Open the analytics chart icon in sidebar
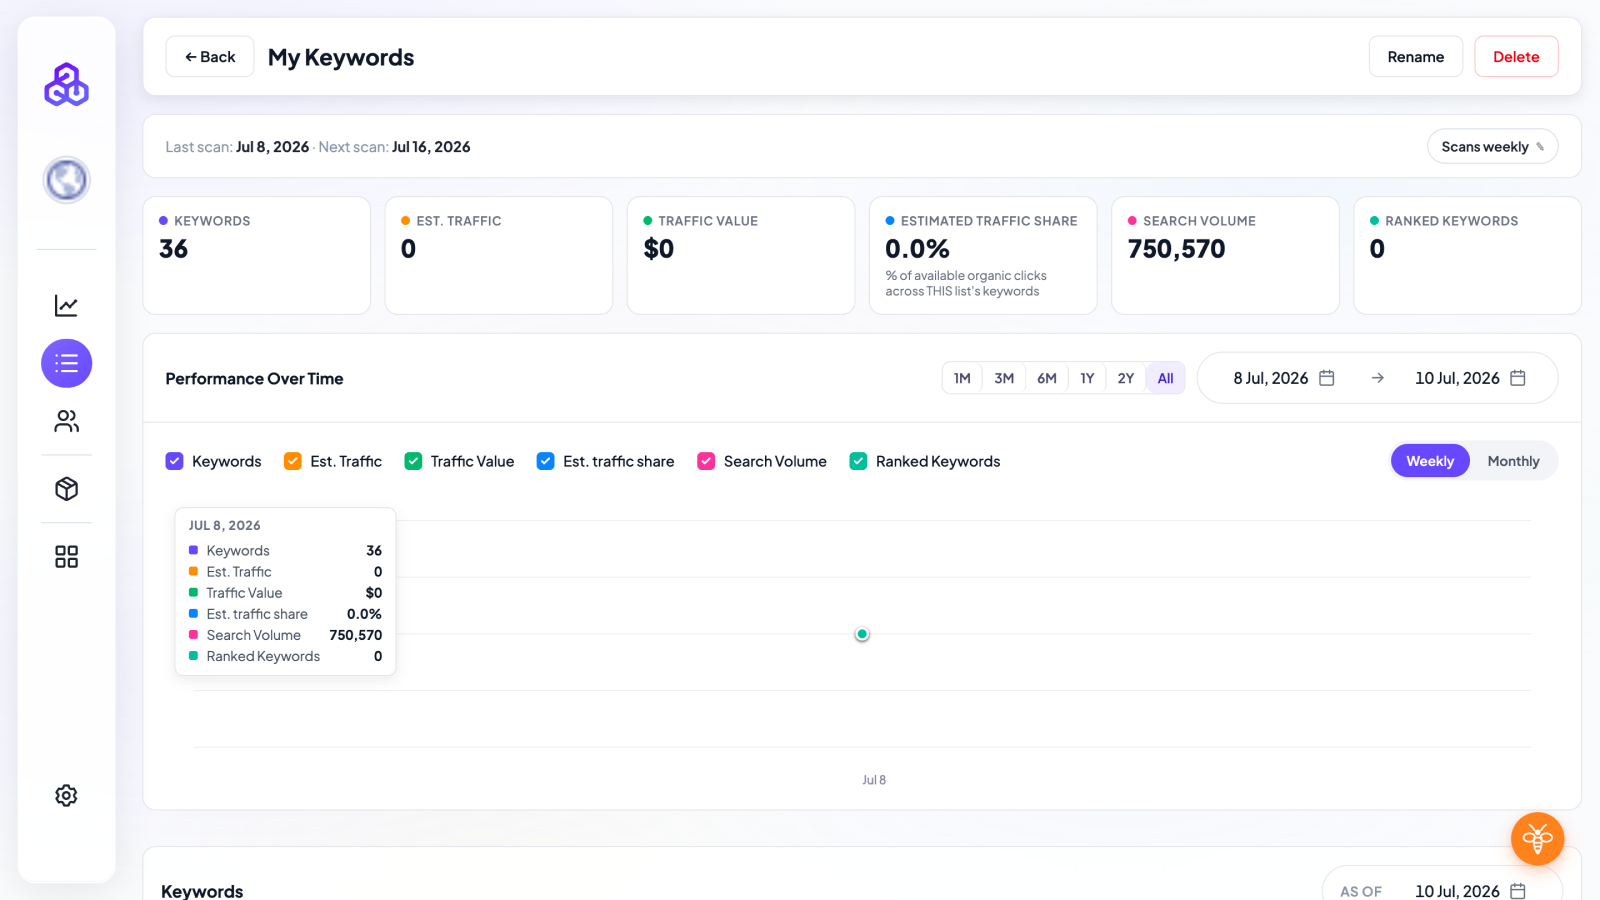This screenshot has width=1600, height=900. click(x=66, y=306)
